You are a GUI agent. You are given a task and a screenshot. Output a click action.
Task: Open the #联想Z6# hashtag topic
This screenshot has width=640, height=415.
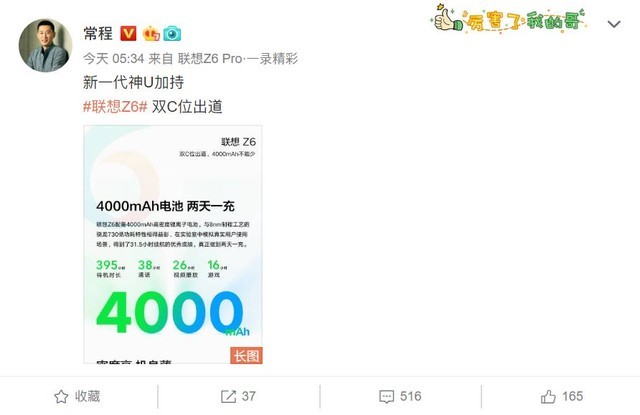[x=115, y=107]
